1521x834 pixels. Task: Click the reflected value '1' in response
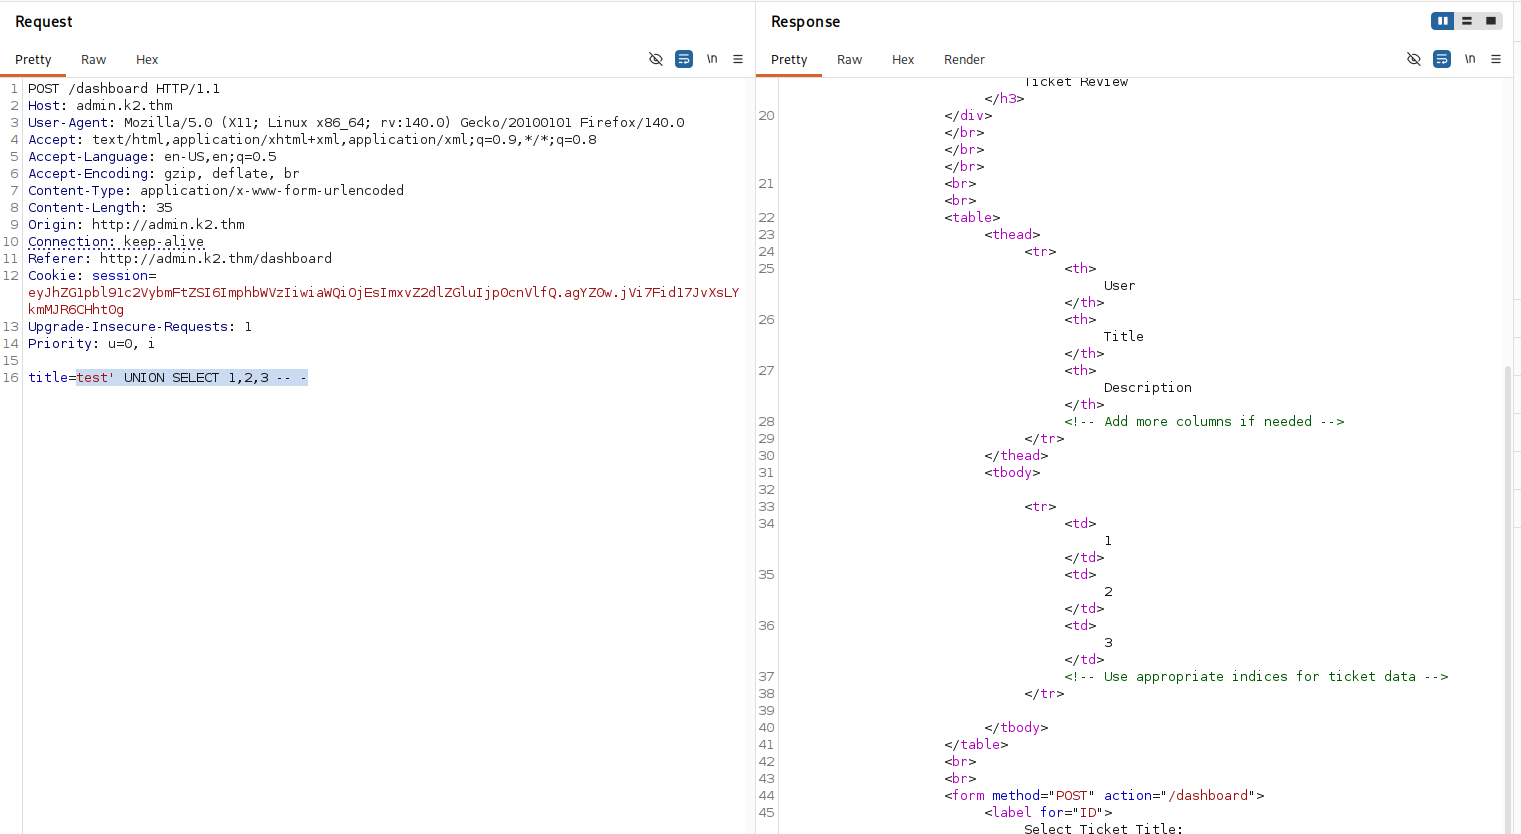[1108, 540]
